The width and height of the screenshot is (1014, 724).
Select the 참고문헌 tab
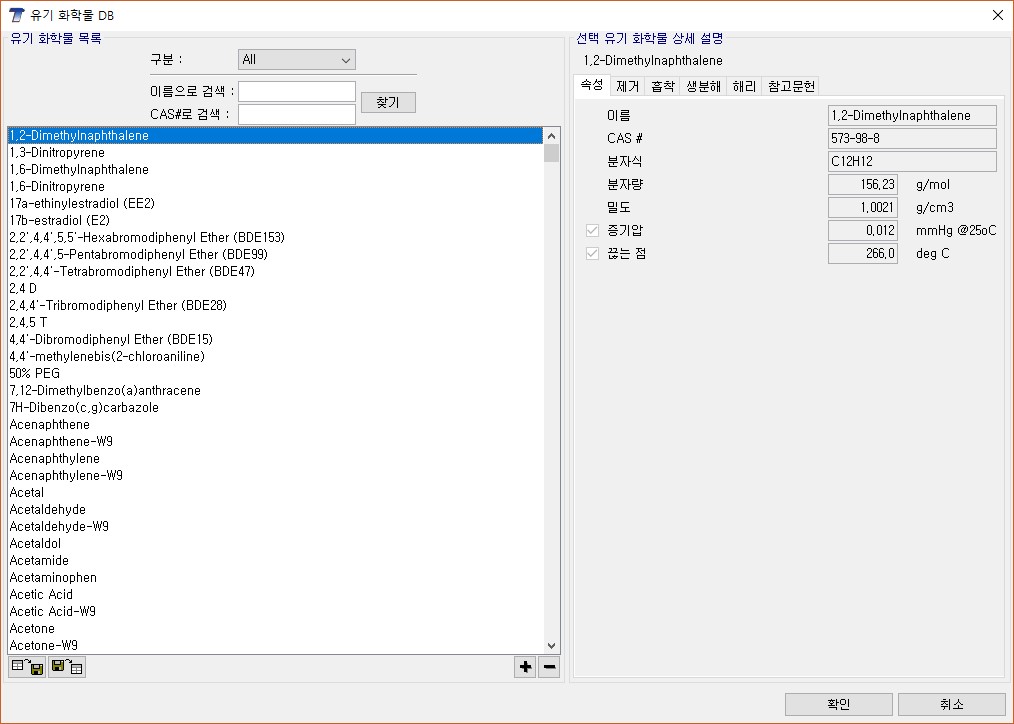coord(791,86)
